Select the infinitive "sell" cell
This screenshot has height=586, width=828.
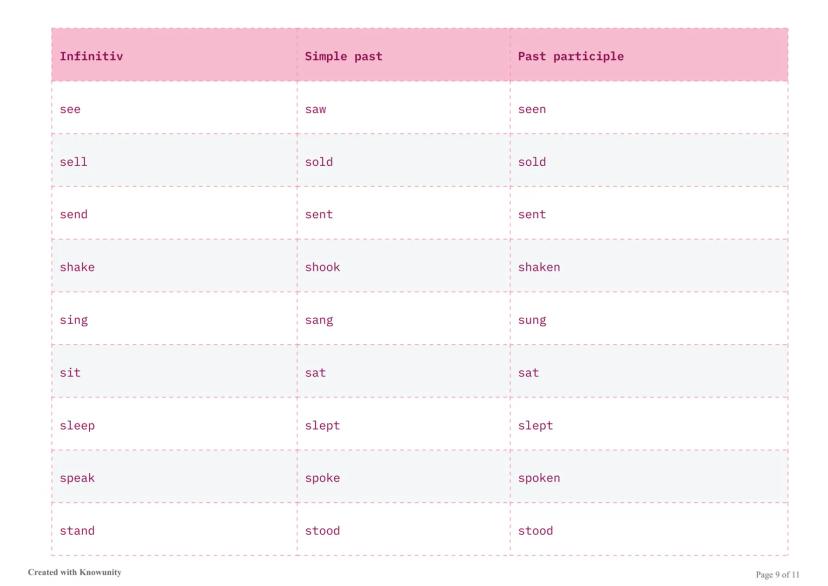point(74,162)
